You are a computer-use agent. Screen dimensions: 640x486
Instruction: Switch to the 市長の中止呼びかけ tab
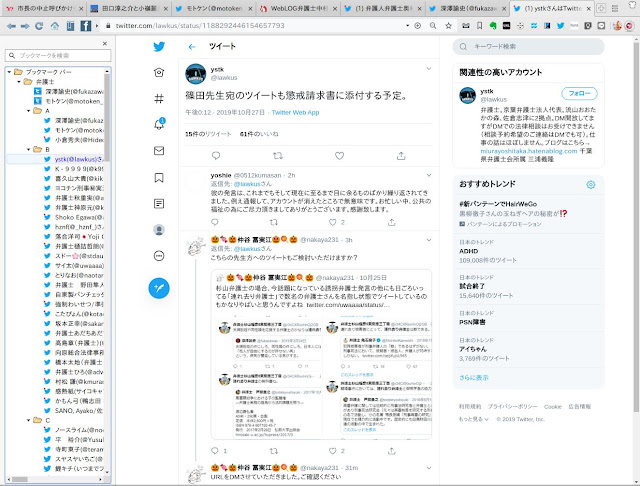point(45,9)
